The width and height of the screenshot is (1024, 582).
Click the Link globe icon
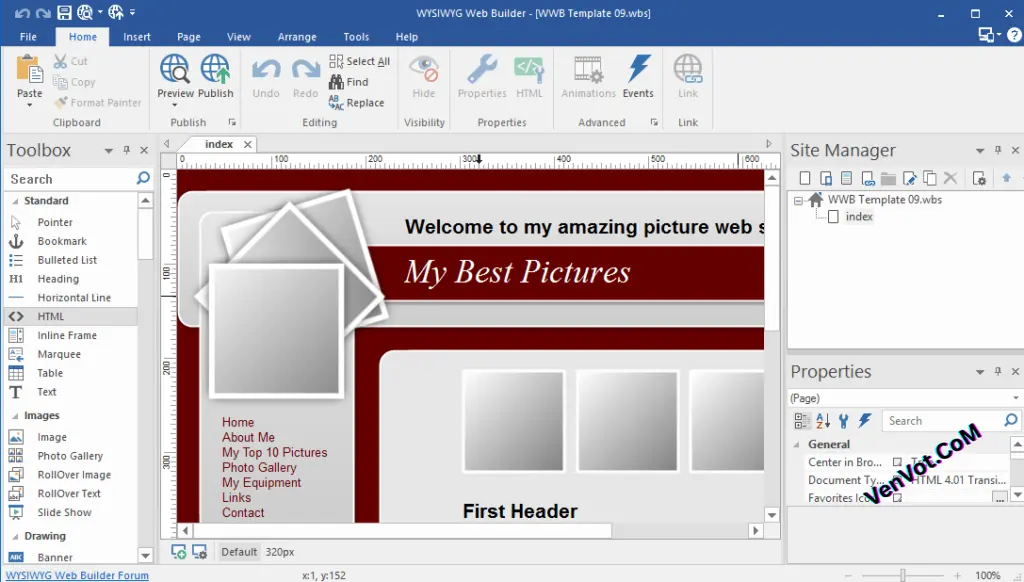[688, 69]
